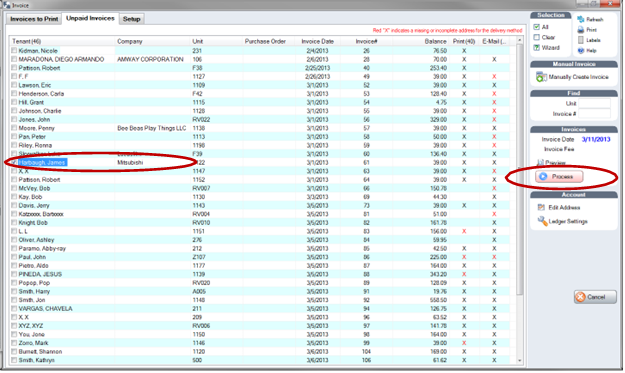Cancel the Invoice window

pos(595,297)
